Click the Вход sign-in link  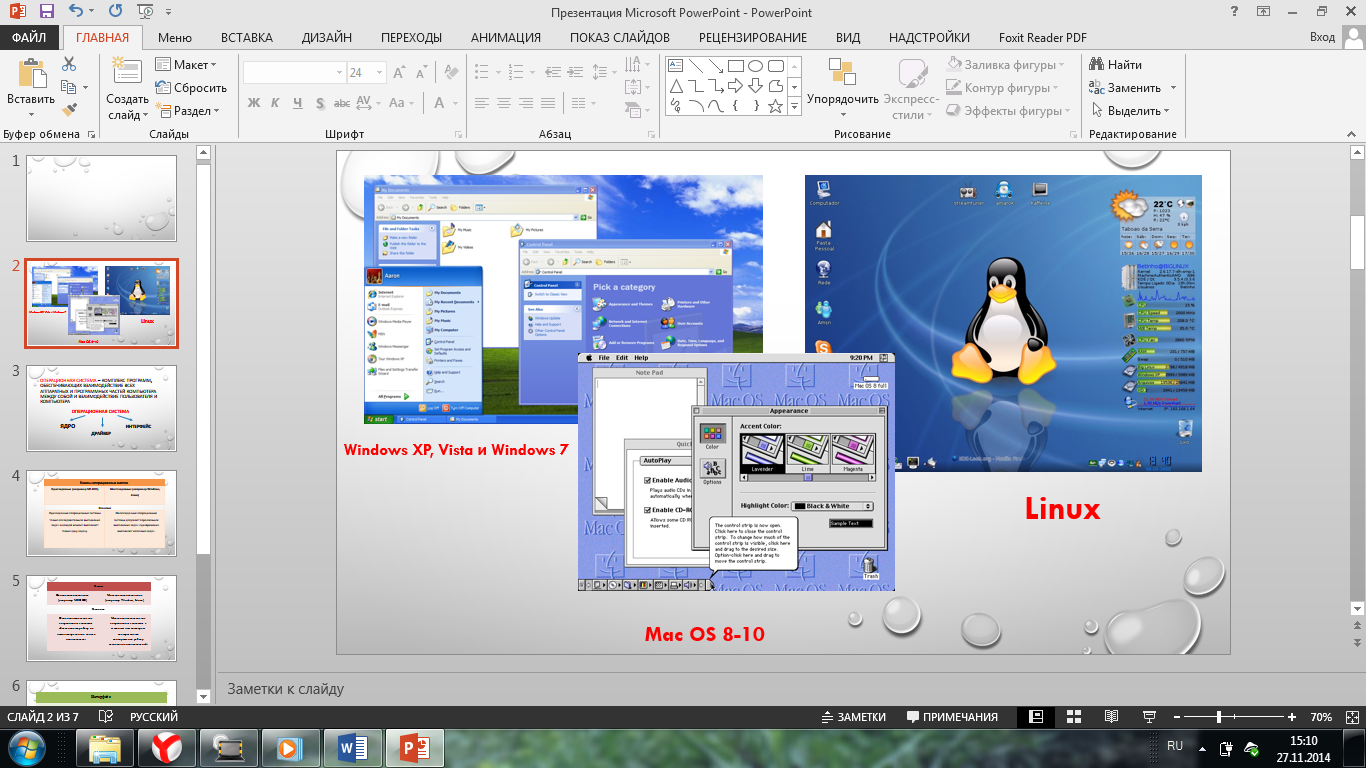click(1322, 37)
